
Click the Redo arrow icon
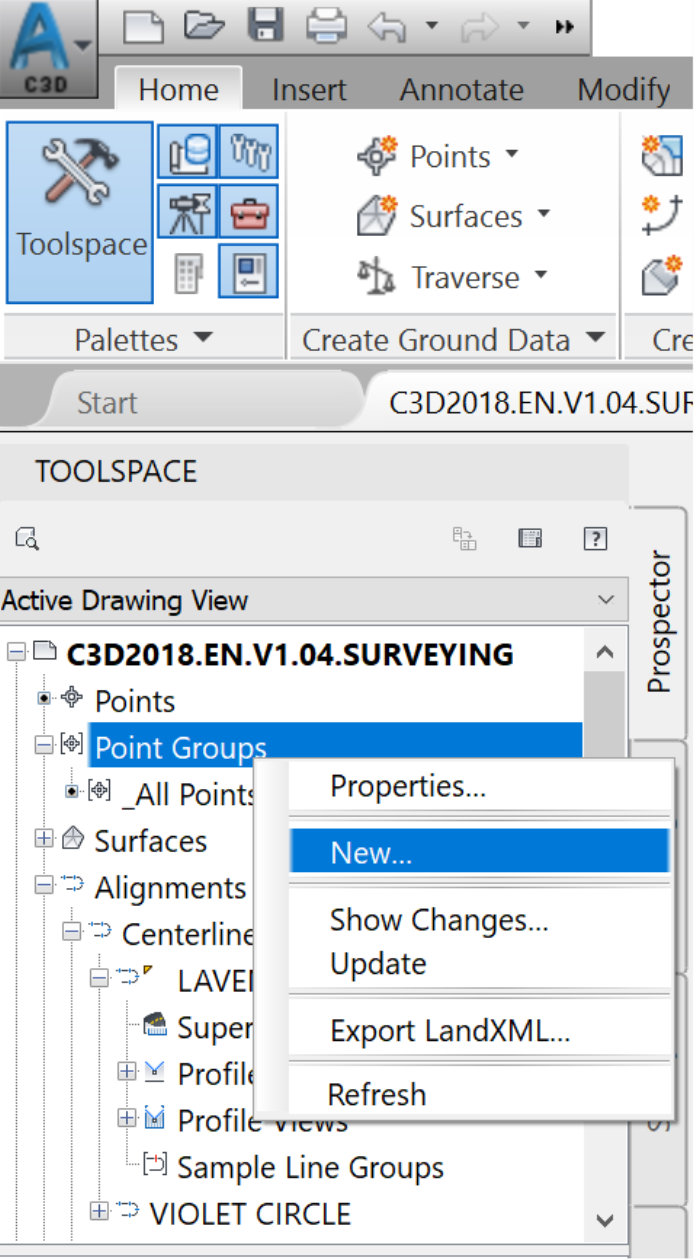tap(481, 26)
